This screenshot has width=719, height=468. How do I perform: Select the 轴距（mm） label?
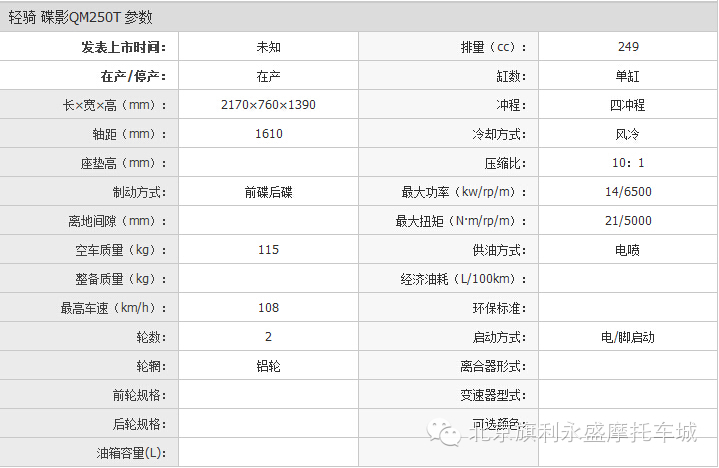click(130, 134)
